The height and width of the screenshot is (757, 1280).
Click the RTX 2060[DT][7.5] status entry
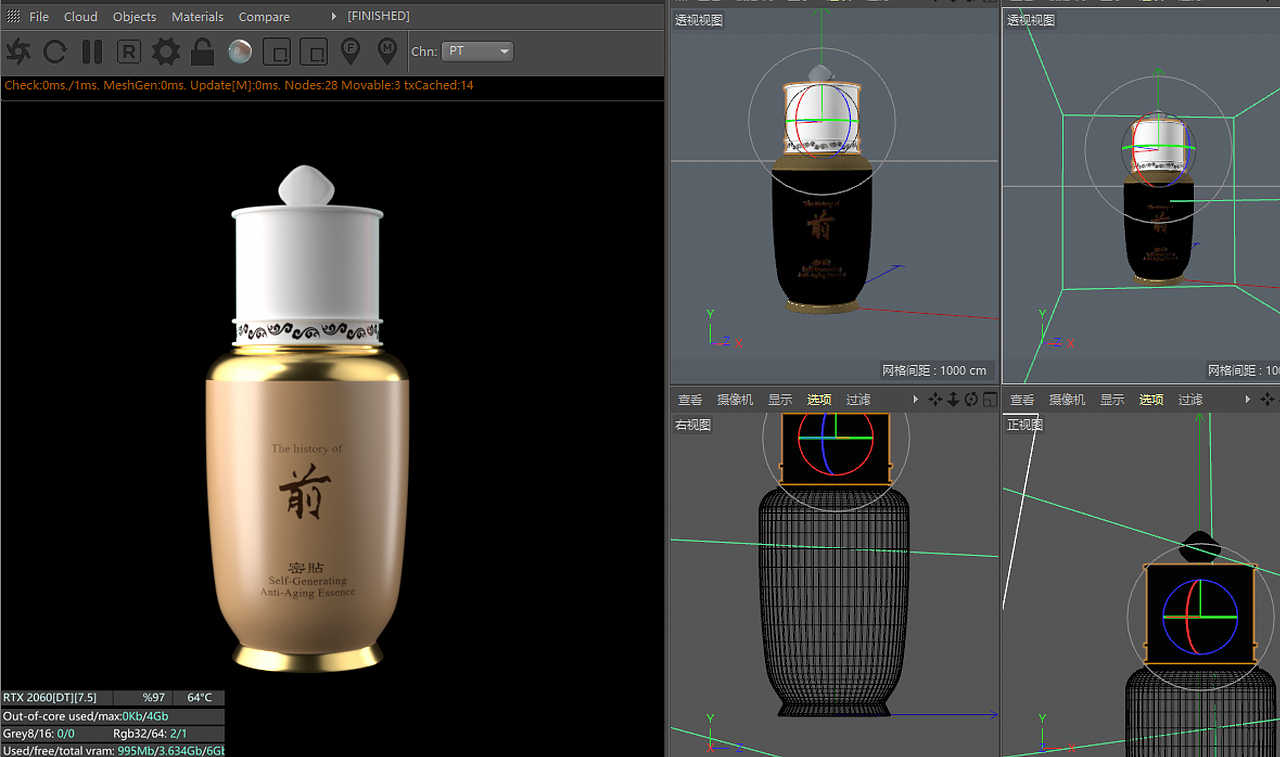pyautogui.click(x=50, y=698)
